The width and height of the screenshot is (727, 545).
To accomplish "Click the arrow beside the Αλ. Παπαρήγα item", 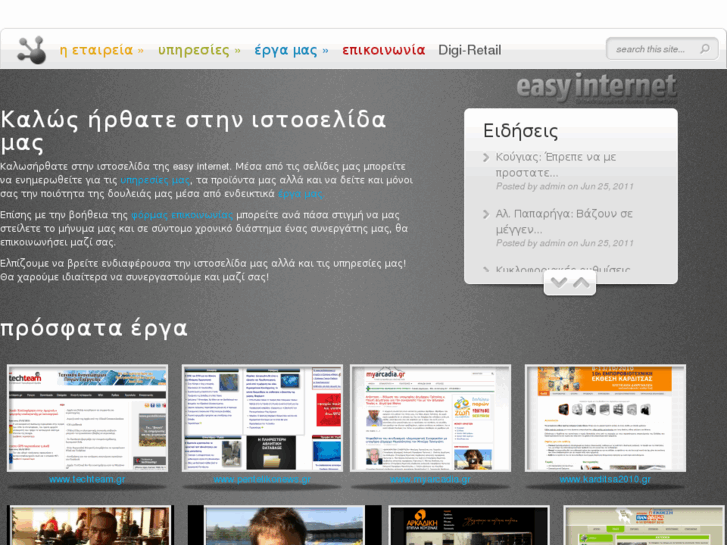I will pyautogui.click(x=486, y=214).
